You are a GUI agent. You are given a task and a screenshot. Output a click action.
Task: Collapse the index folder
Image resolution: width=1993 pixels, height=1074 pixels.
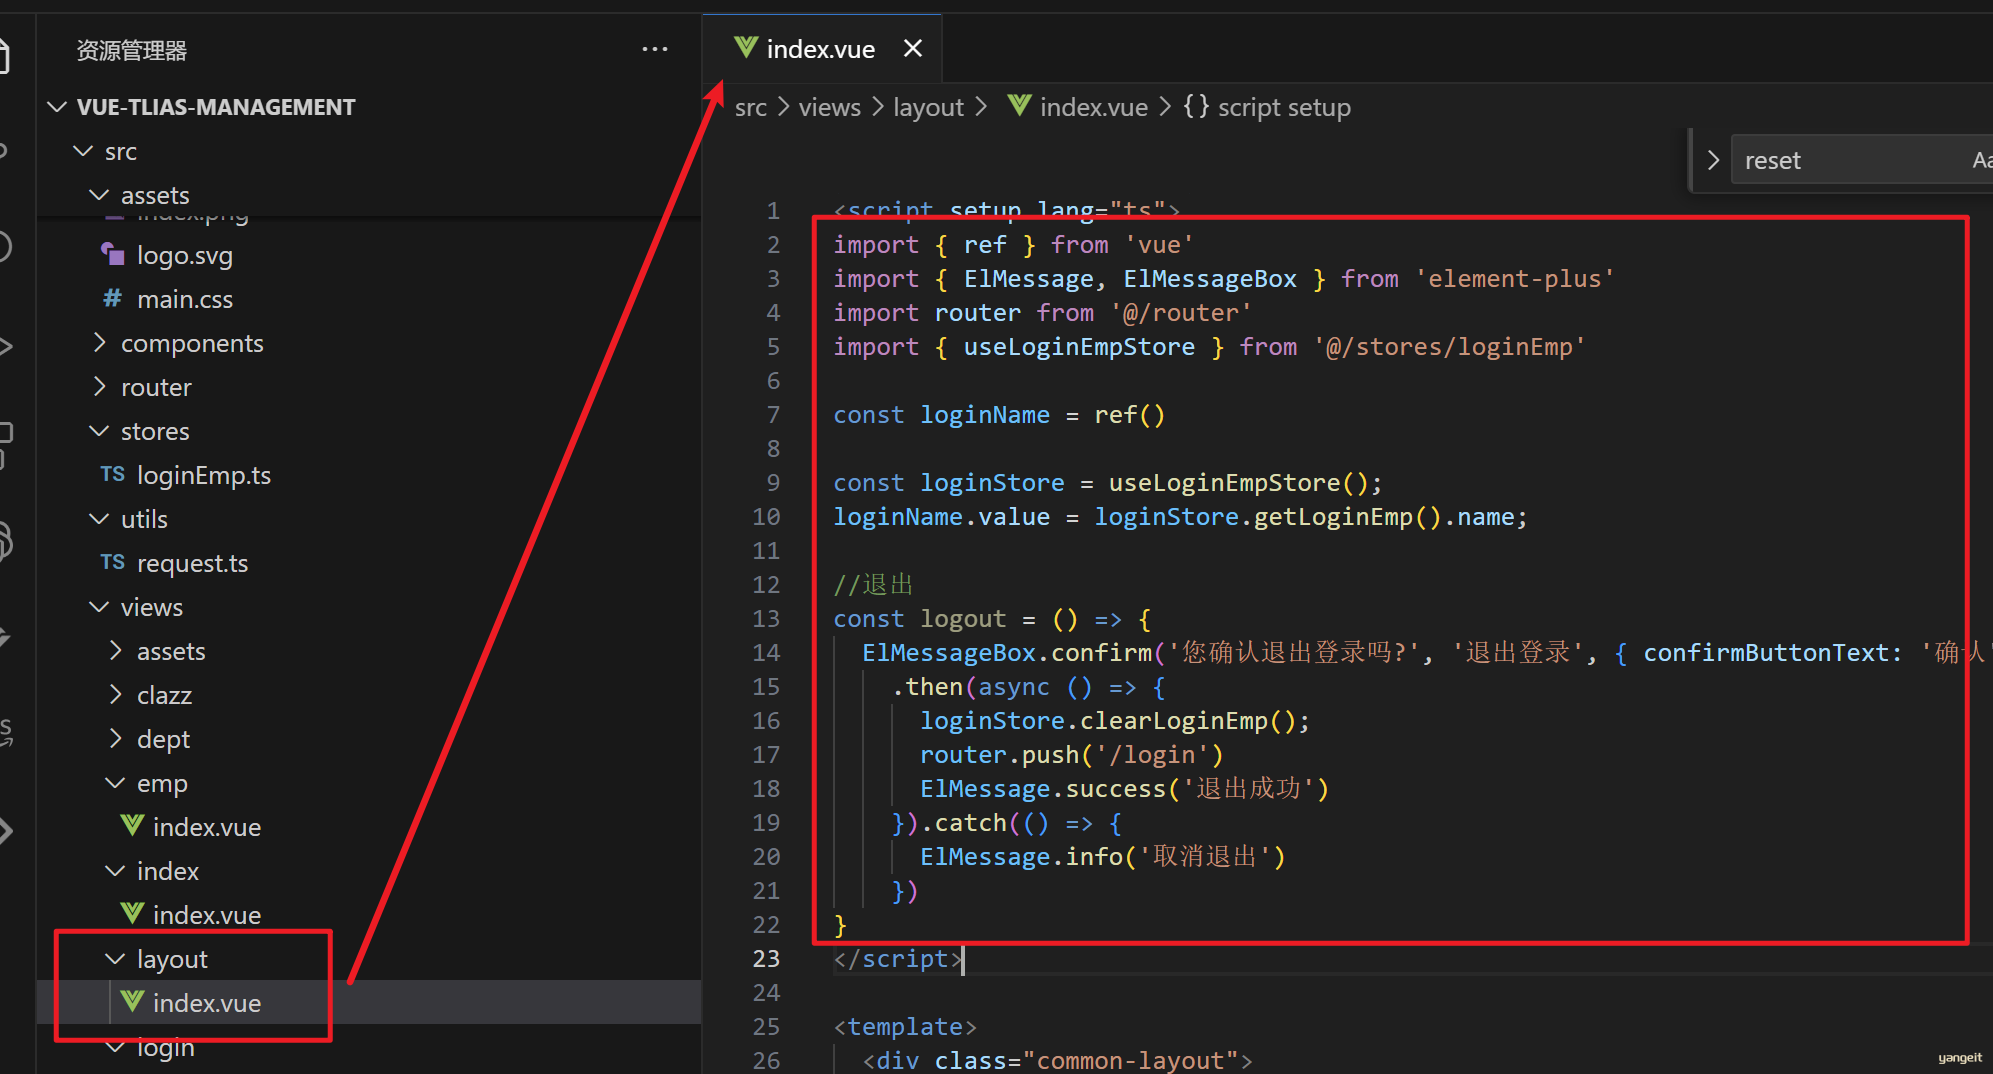click(115, 871)
